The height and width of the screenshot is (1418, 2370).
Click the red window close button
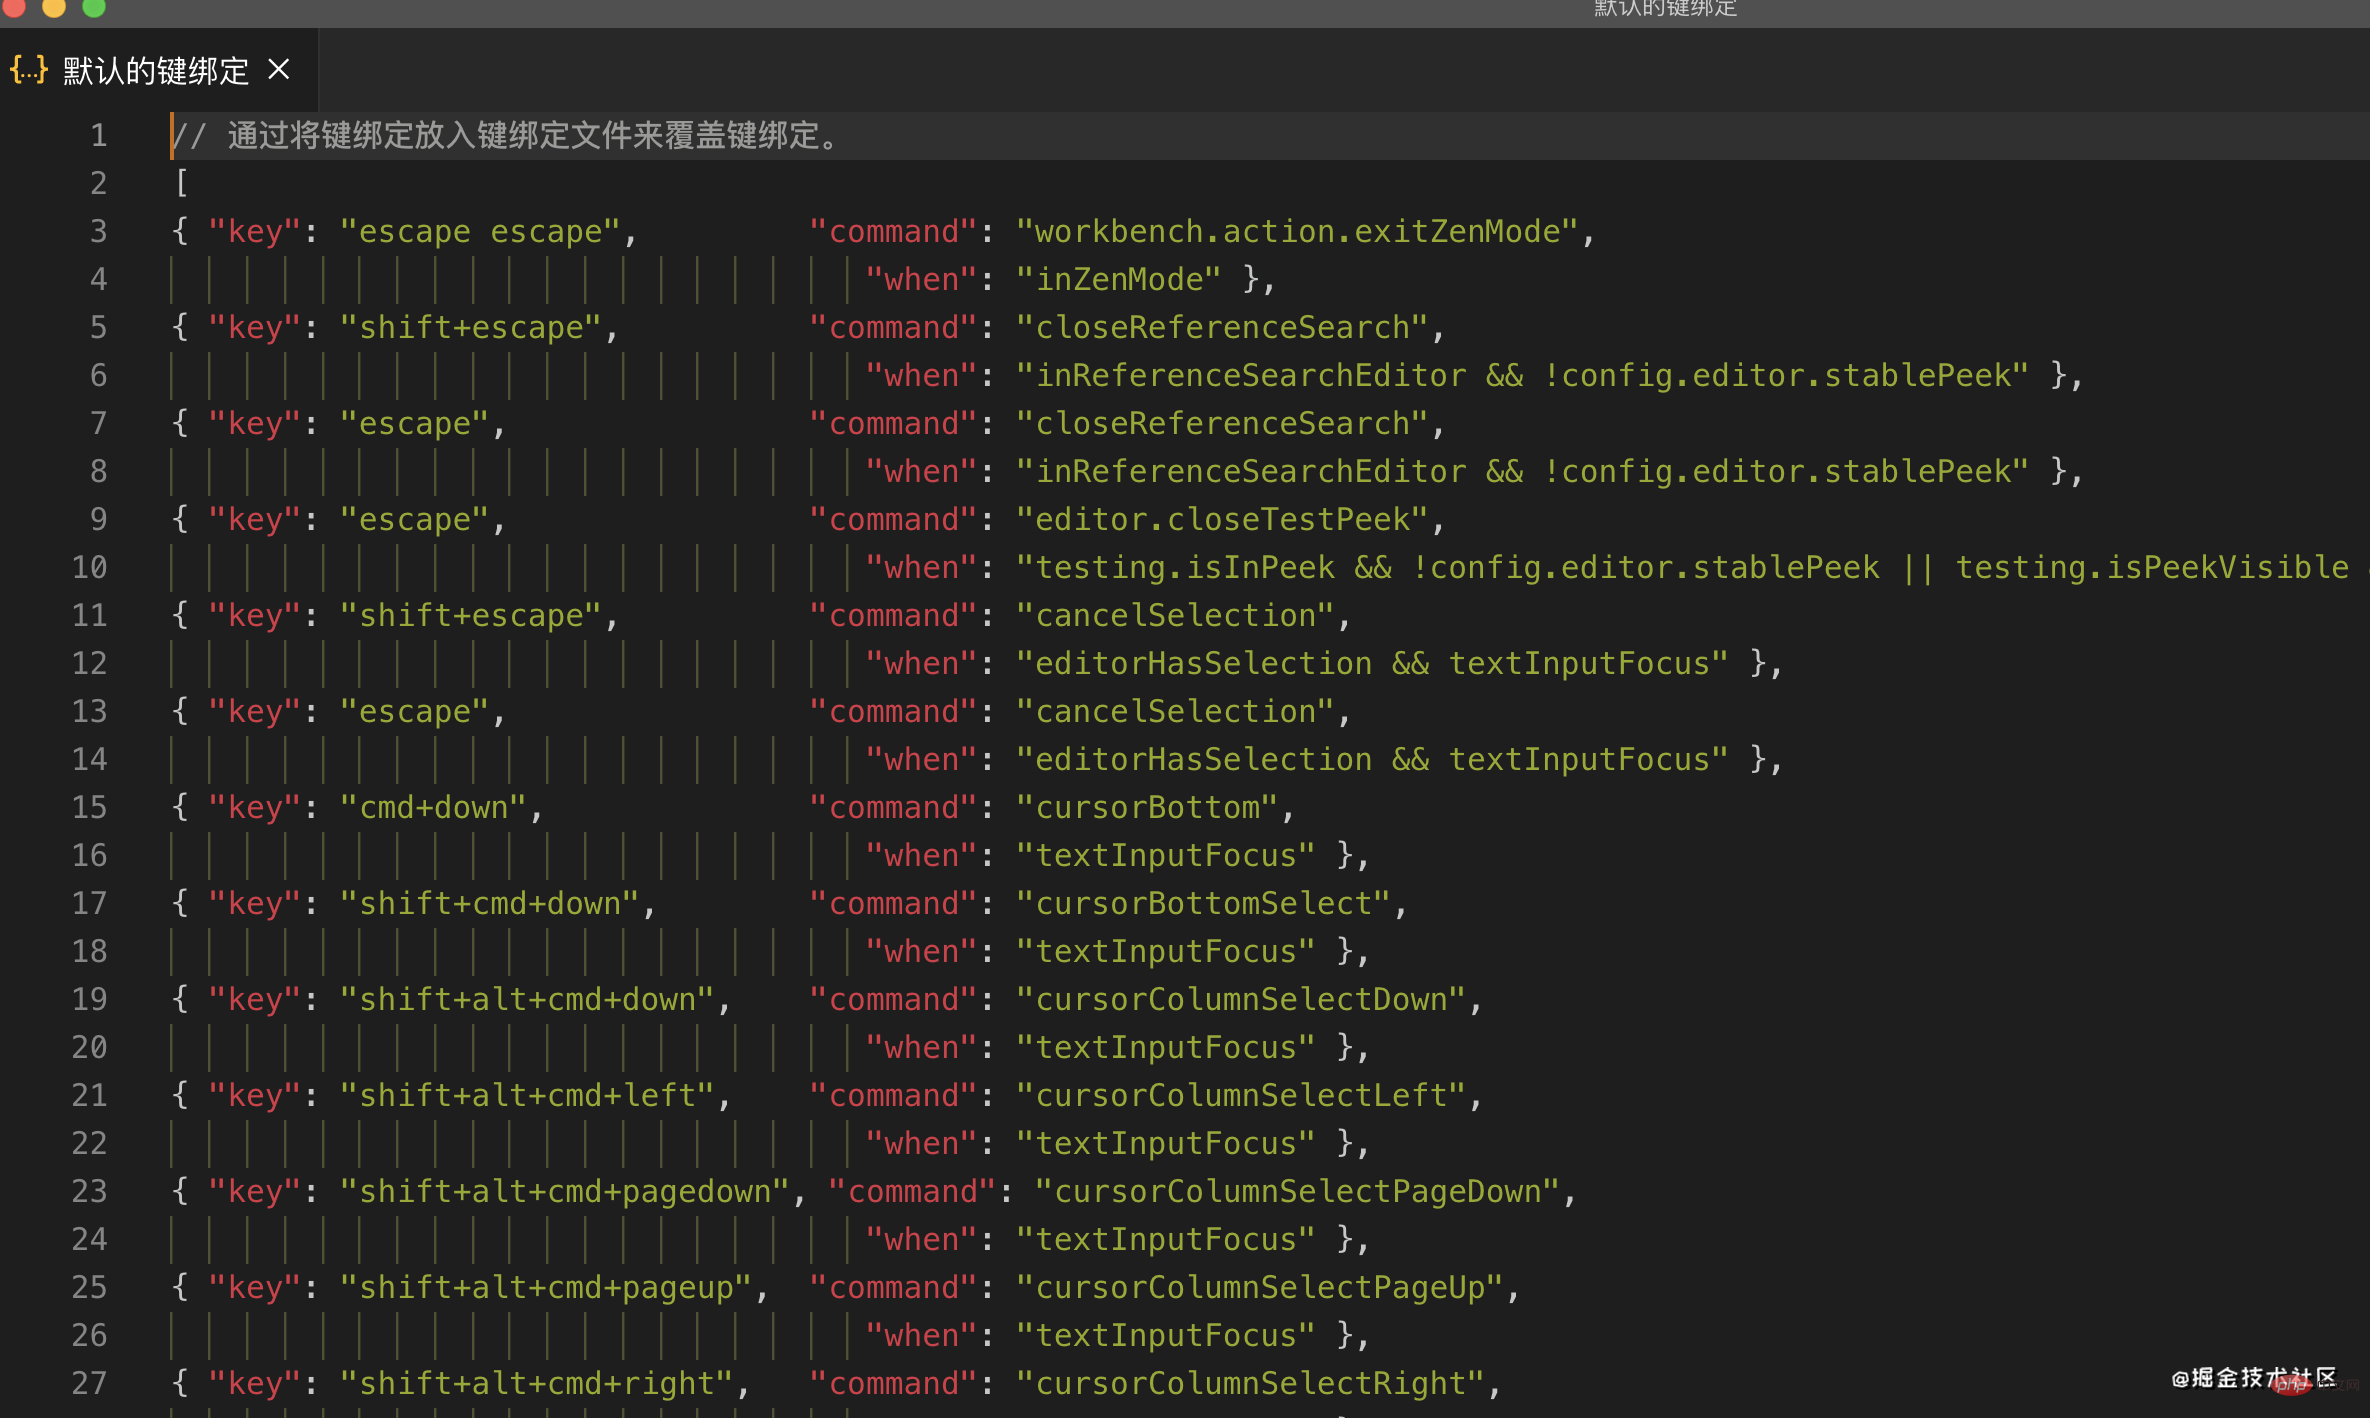coord(13,7)
